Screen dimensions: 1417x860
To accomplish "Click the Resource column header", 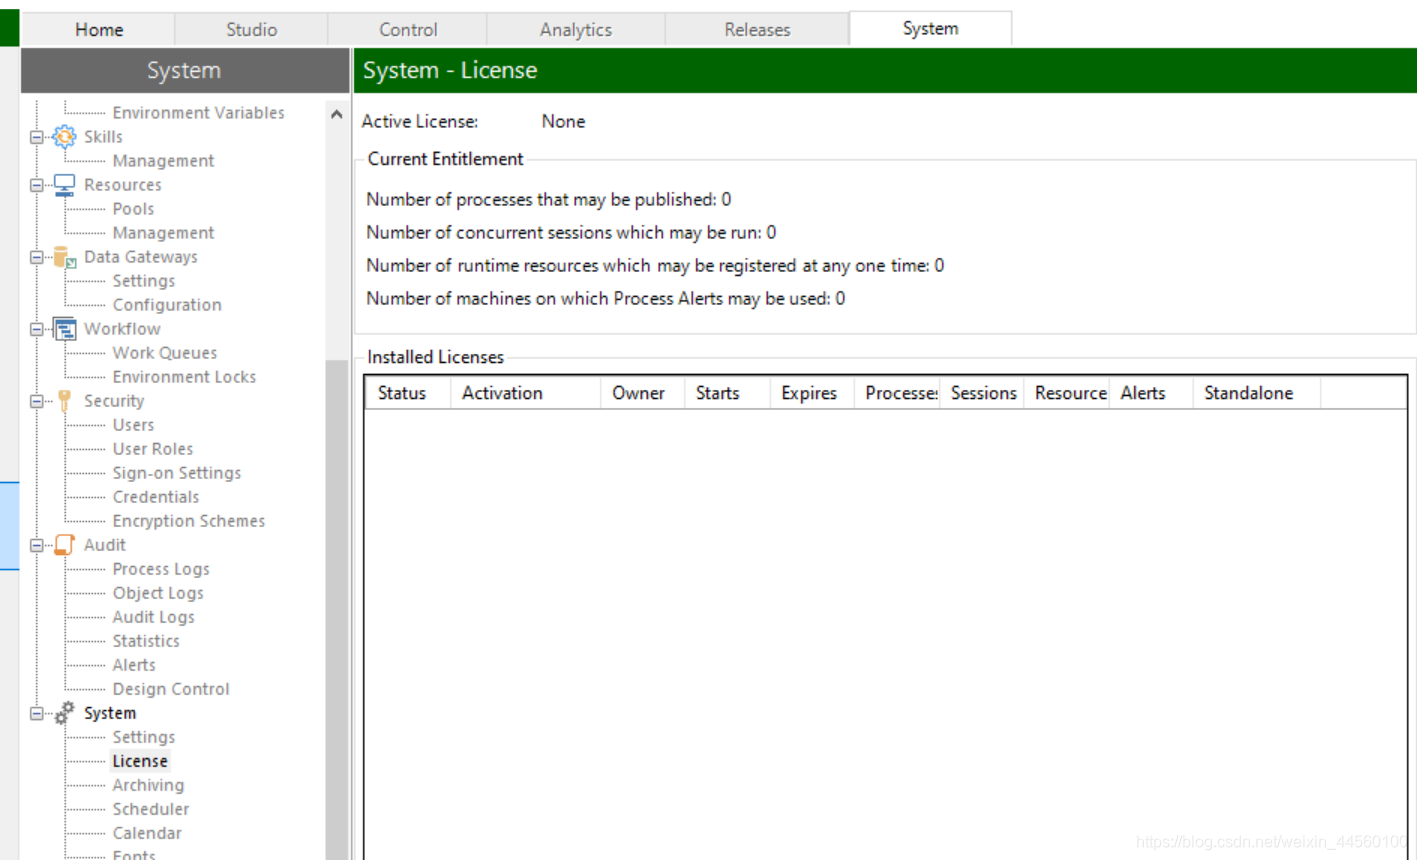I will click(1066, 393).
